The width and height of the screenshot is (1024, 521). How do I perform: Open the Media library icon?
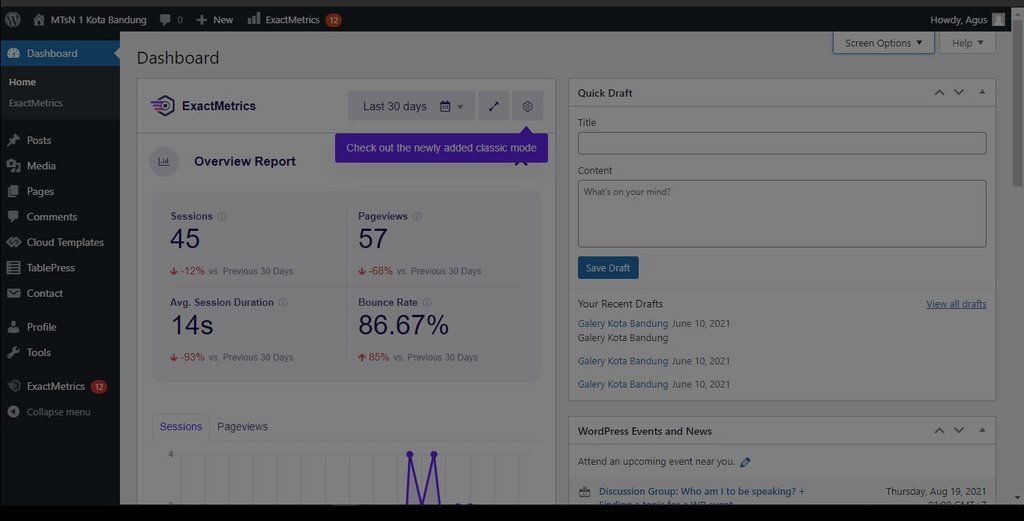pyautogui.click(x=13, y=166)
